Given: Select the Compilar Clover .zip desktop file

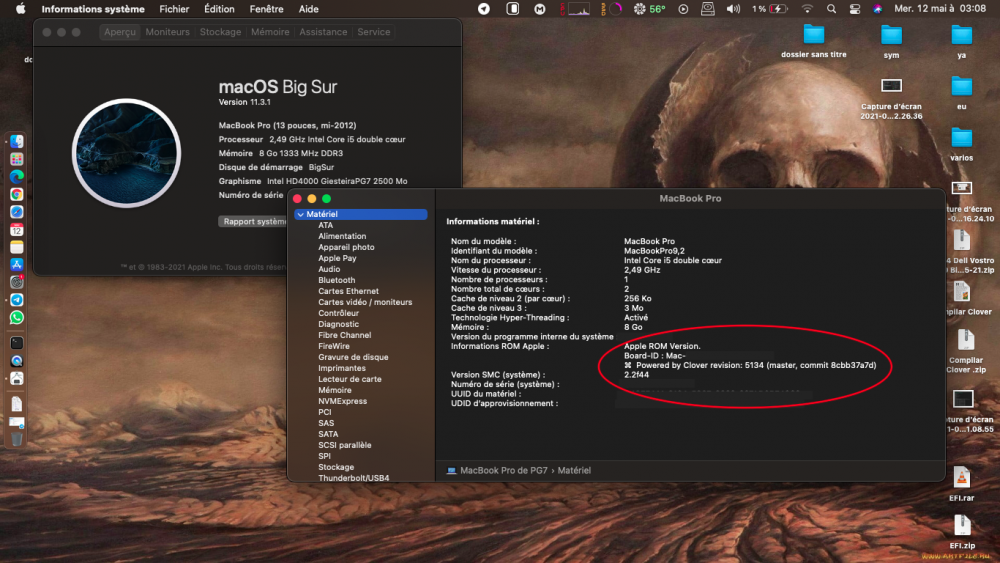Looking at the screenshot, I should coord(966,351).
